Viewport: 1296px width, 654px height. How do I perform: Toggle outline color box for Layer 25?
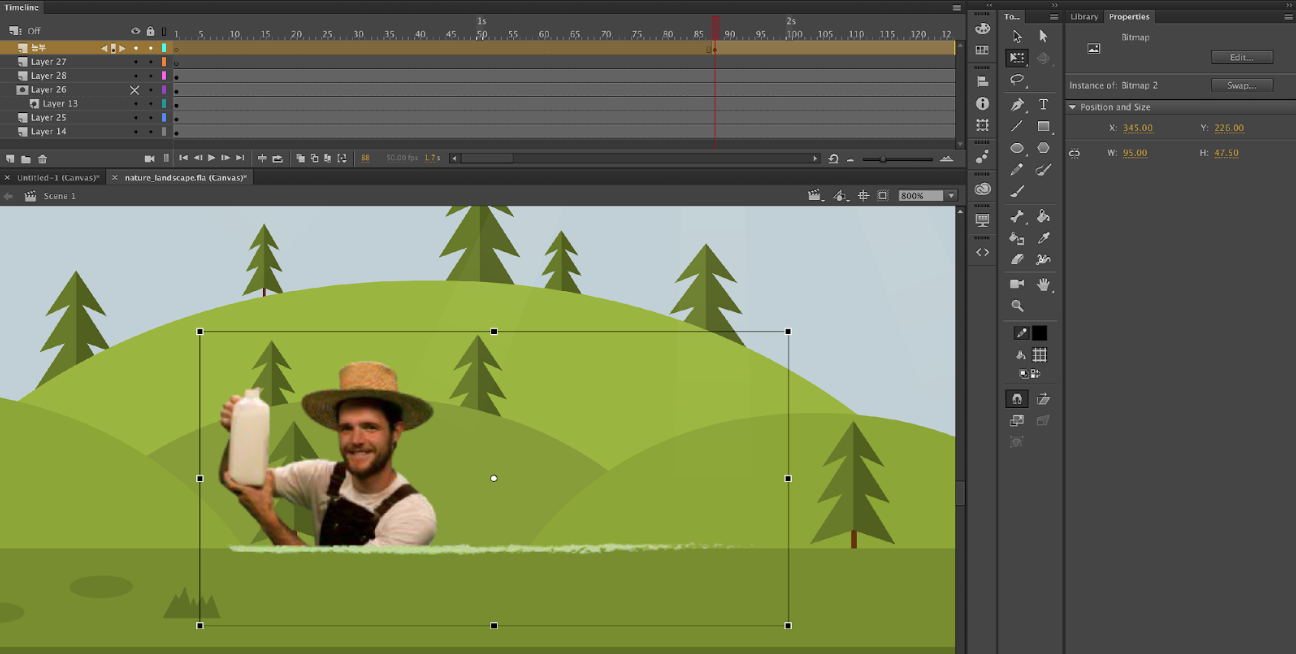(164, 118)
